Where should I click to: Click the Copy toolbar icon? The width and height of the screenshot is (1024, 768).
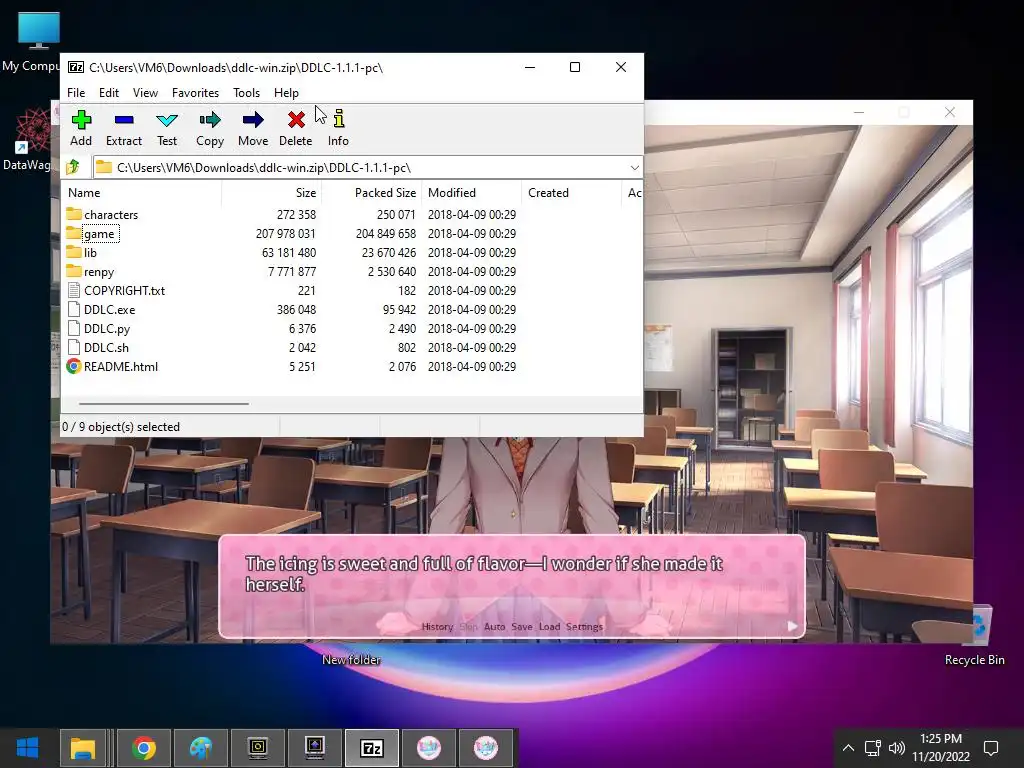click(210, 120)
